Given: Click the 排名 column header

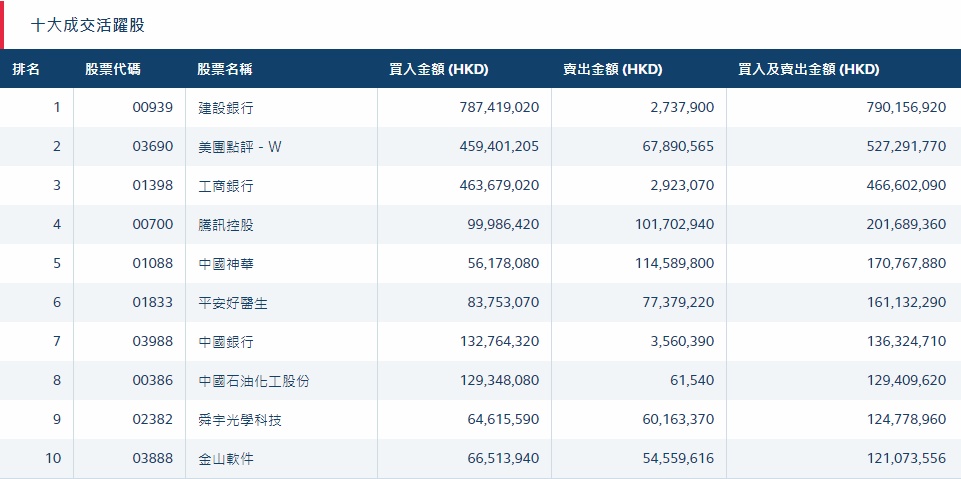Looking at the screenshot, I should point(26,69).
